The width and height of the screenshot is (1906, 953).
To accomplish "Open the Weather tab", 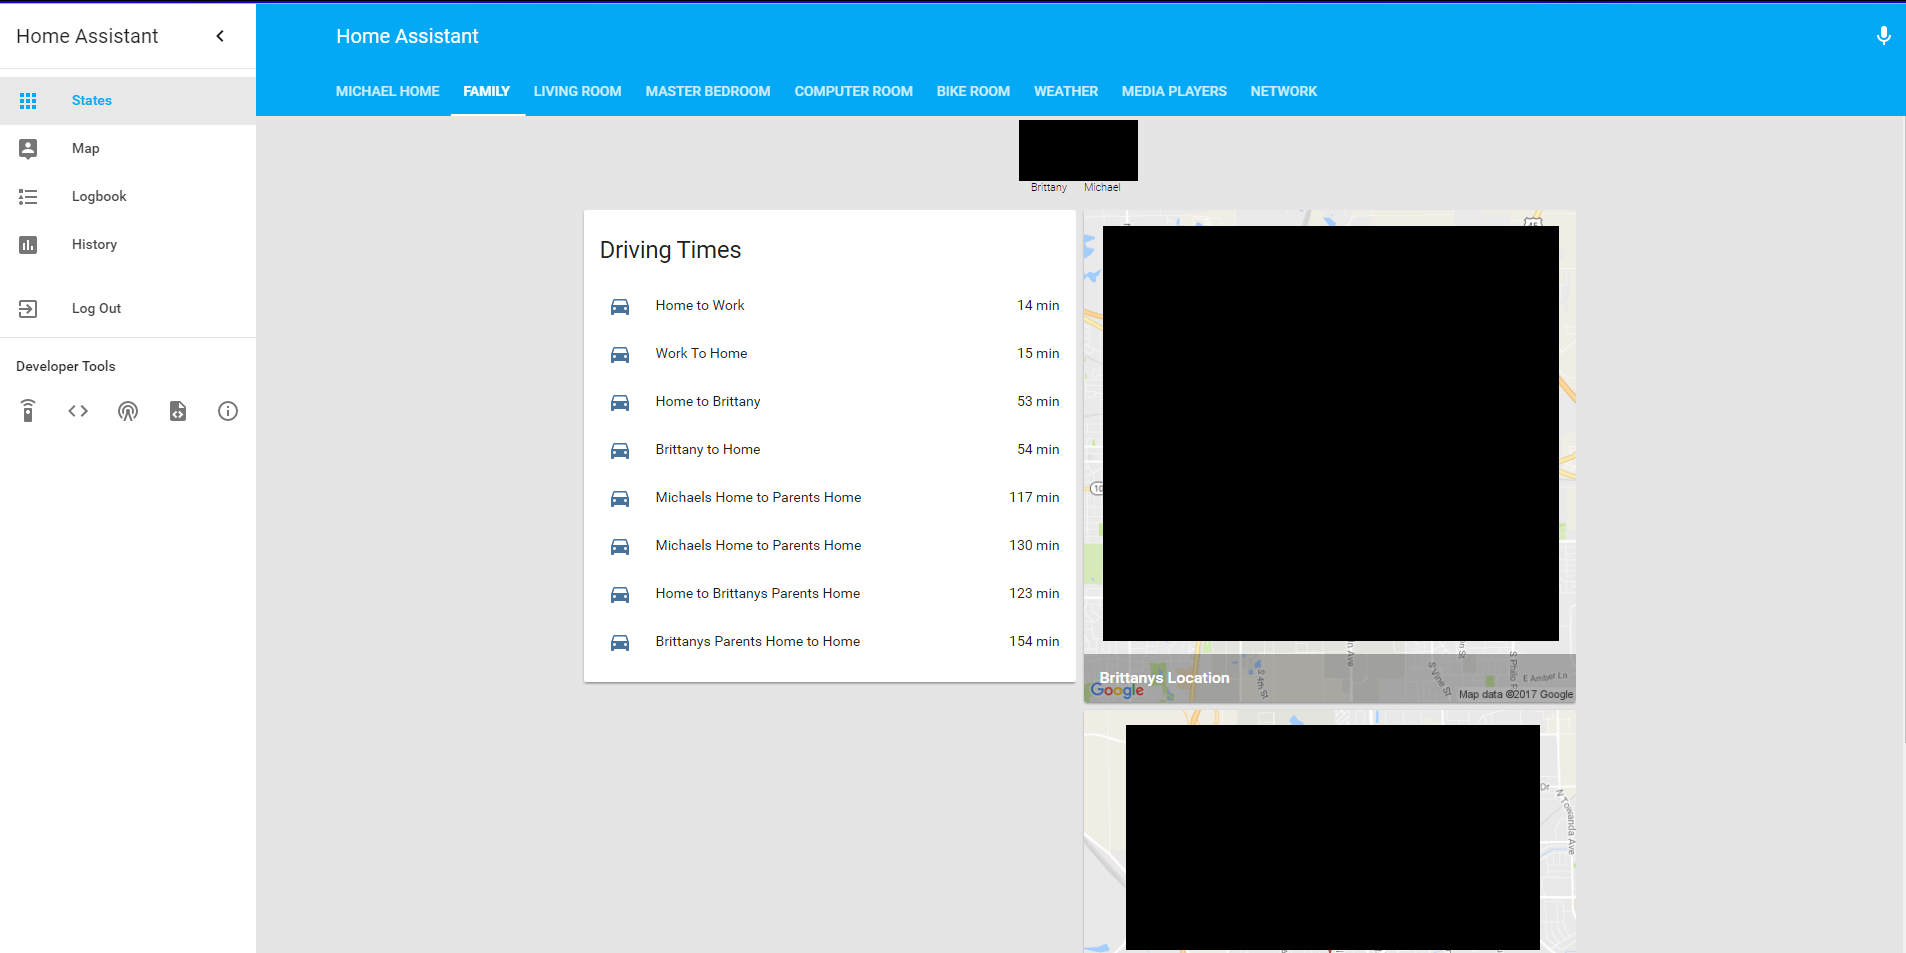I will tap(1066, 91).
